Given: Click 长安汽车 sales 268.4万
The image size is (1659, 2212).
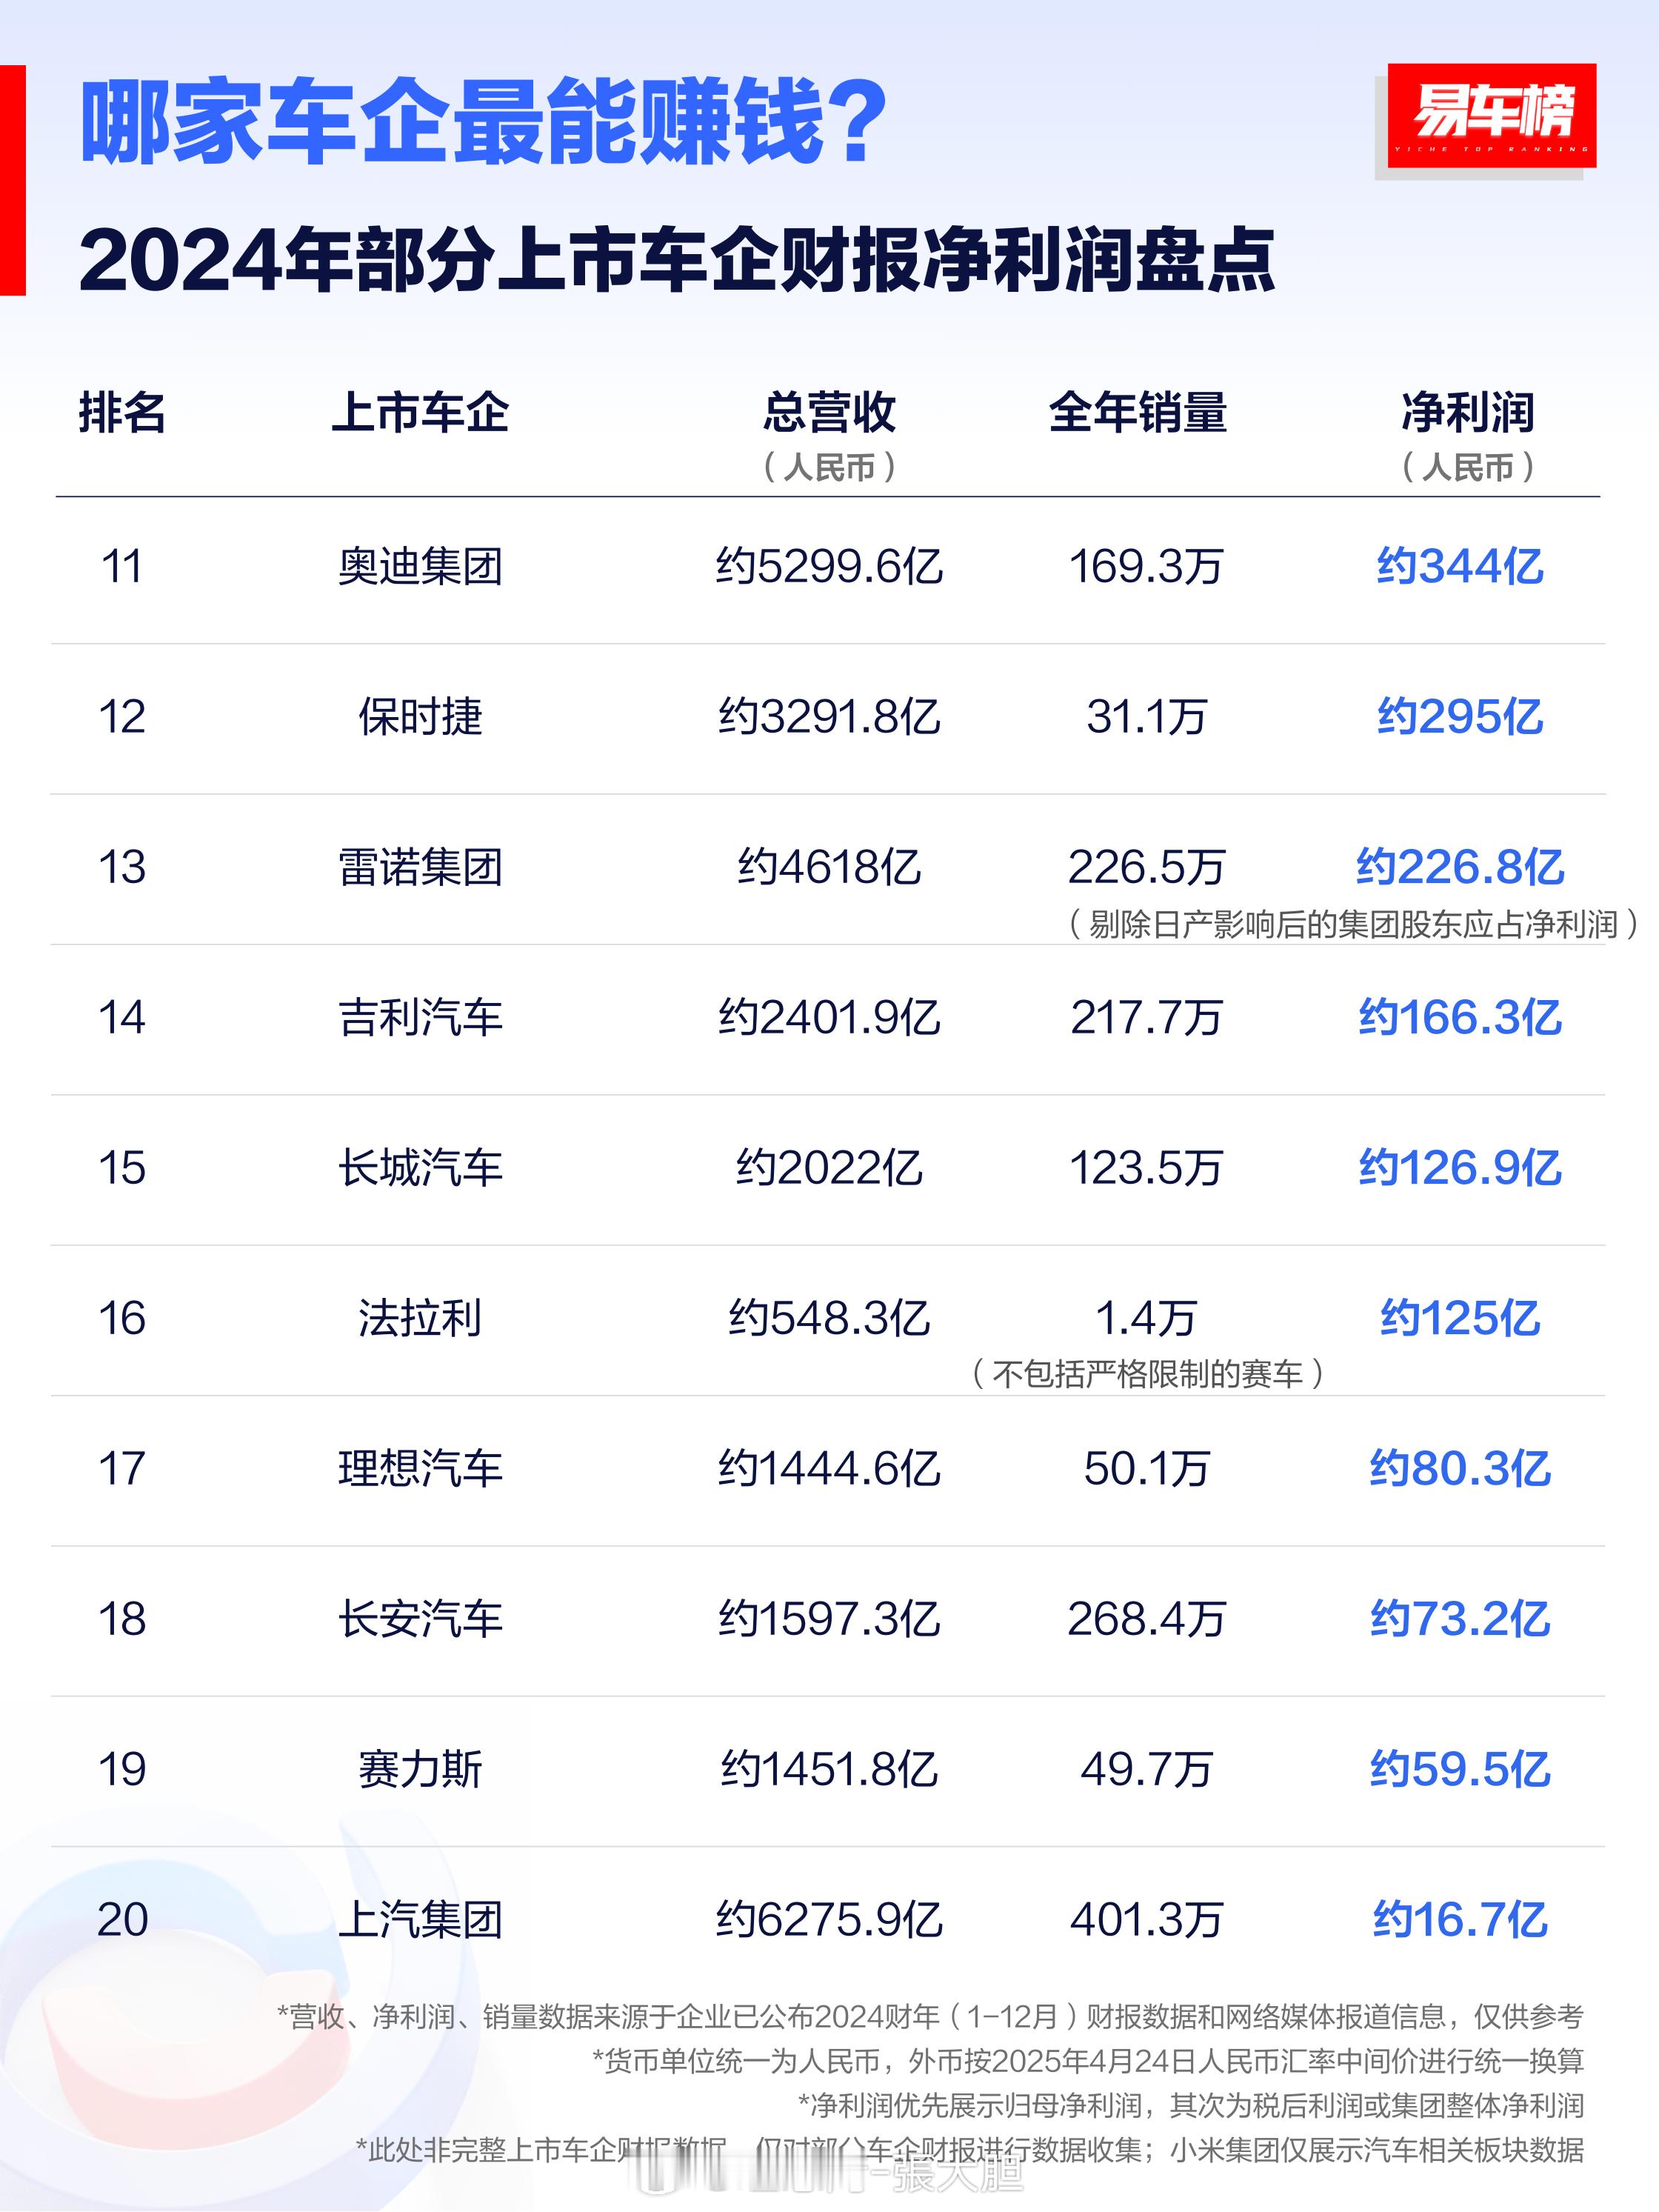Looking at the screenshot, I should pos(1146,1618).
